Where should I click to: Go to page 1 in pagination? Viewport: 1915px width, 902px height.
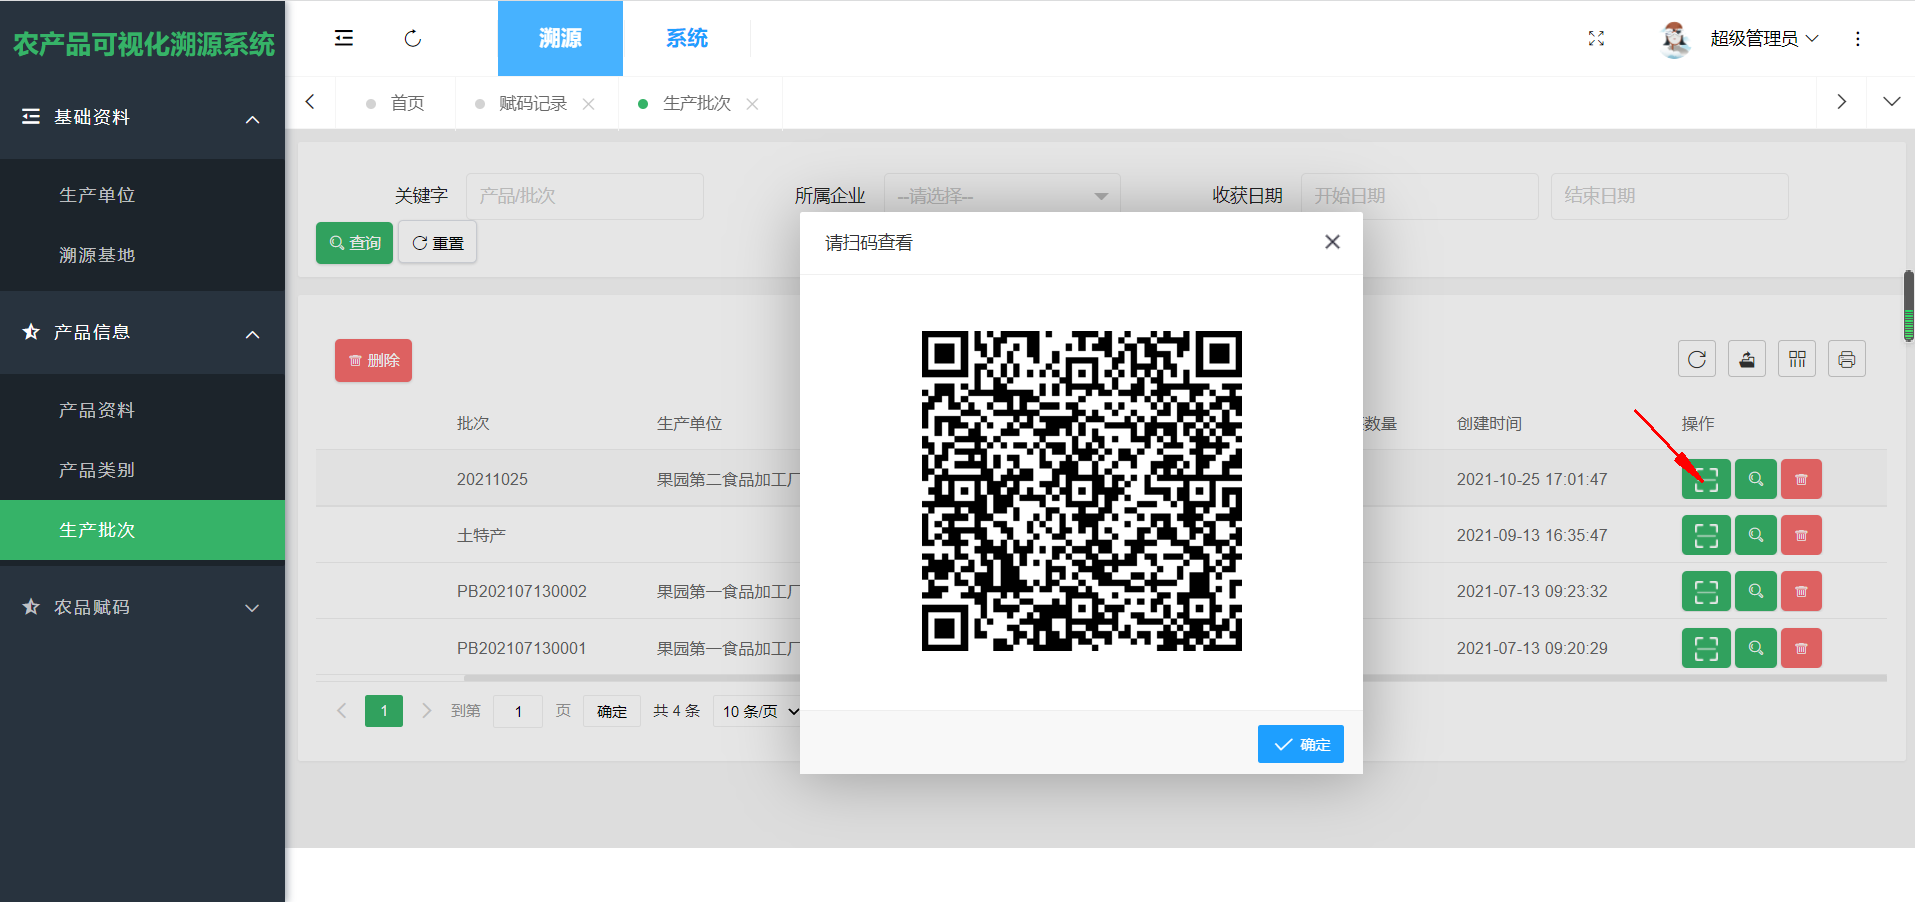pos(384,711)
